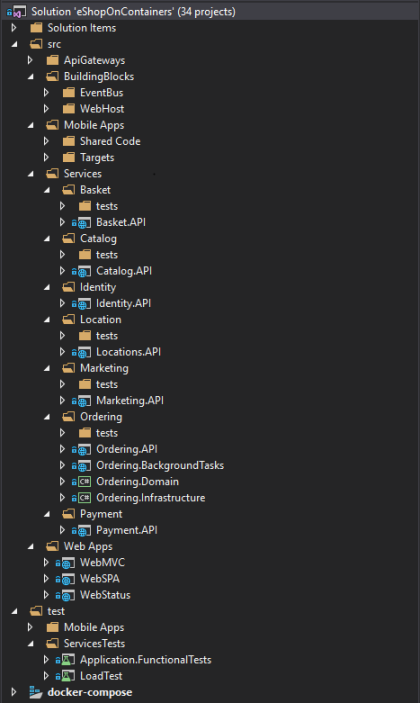The image size is (420, 703).
Task: Expand the ApiGateways folder arrow
Action: (30, 60)
